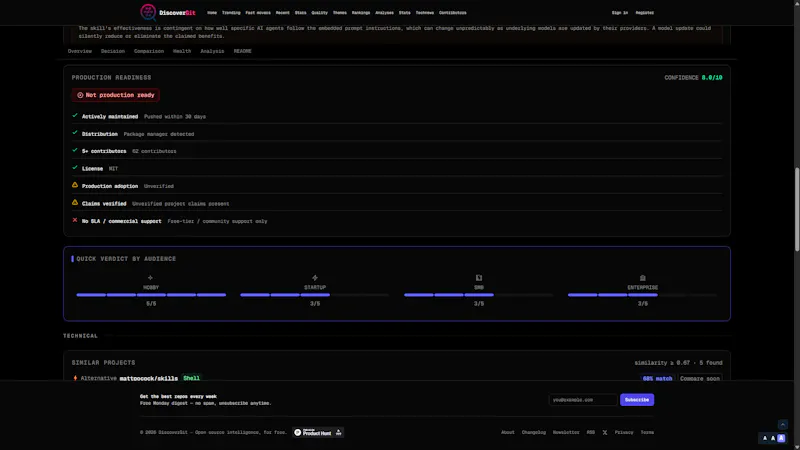The height and width of the screenshot is (450, 800).
Task: Click the icon inside Not production ready badge
Action: 80,95
